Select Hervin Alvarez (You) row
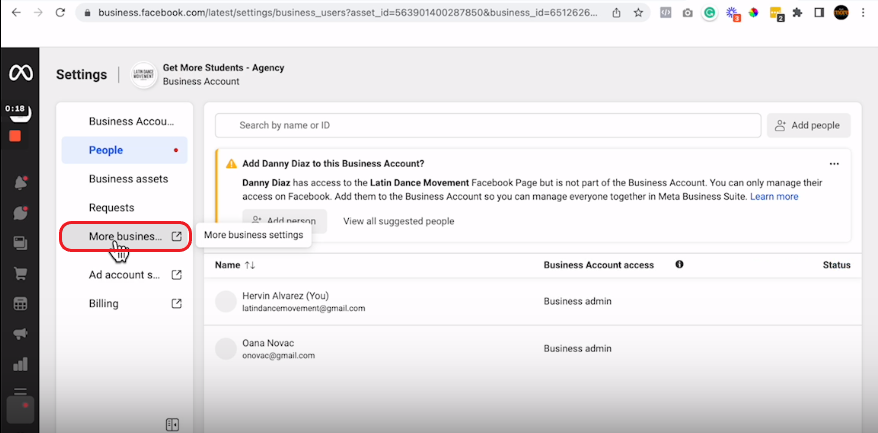Viewport: 878px width, 433px height. [533, 301]
